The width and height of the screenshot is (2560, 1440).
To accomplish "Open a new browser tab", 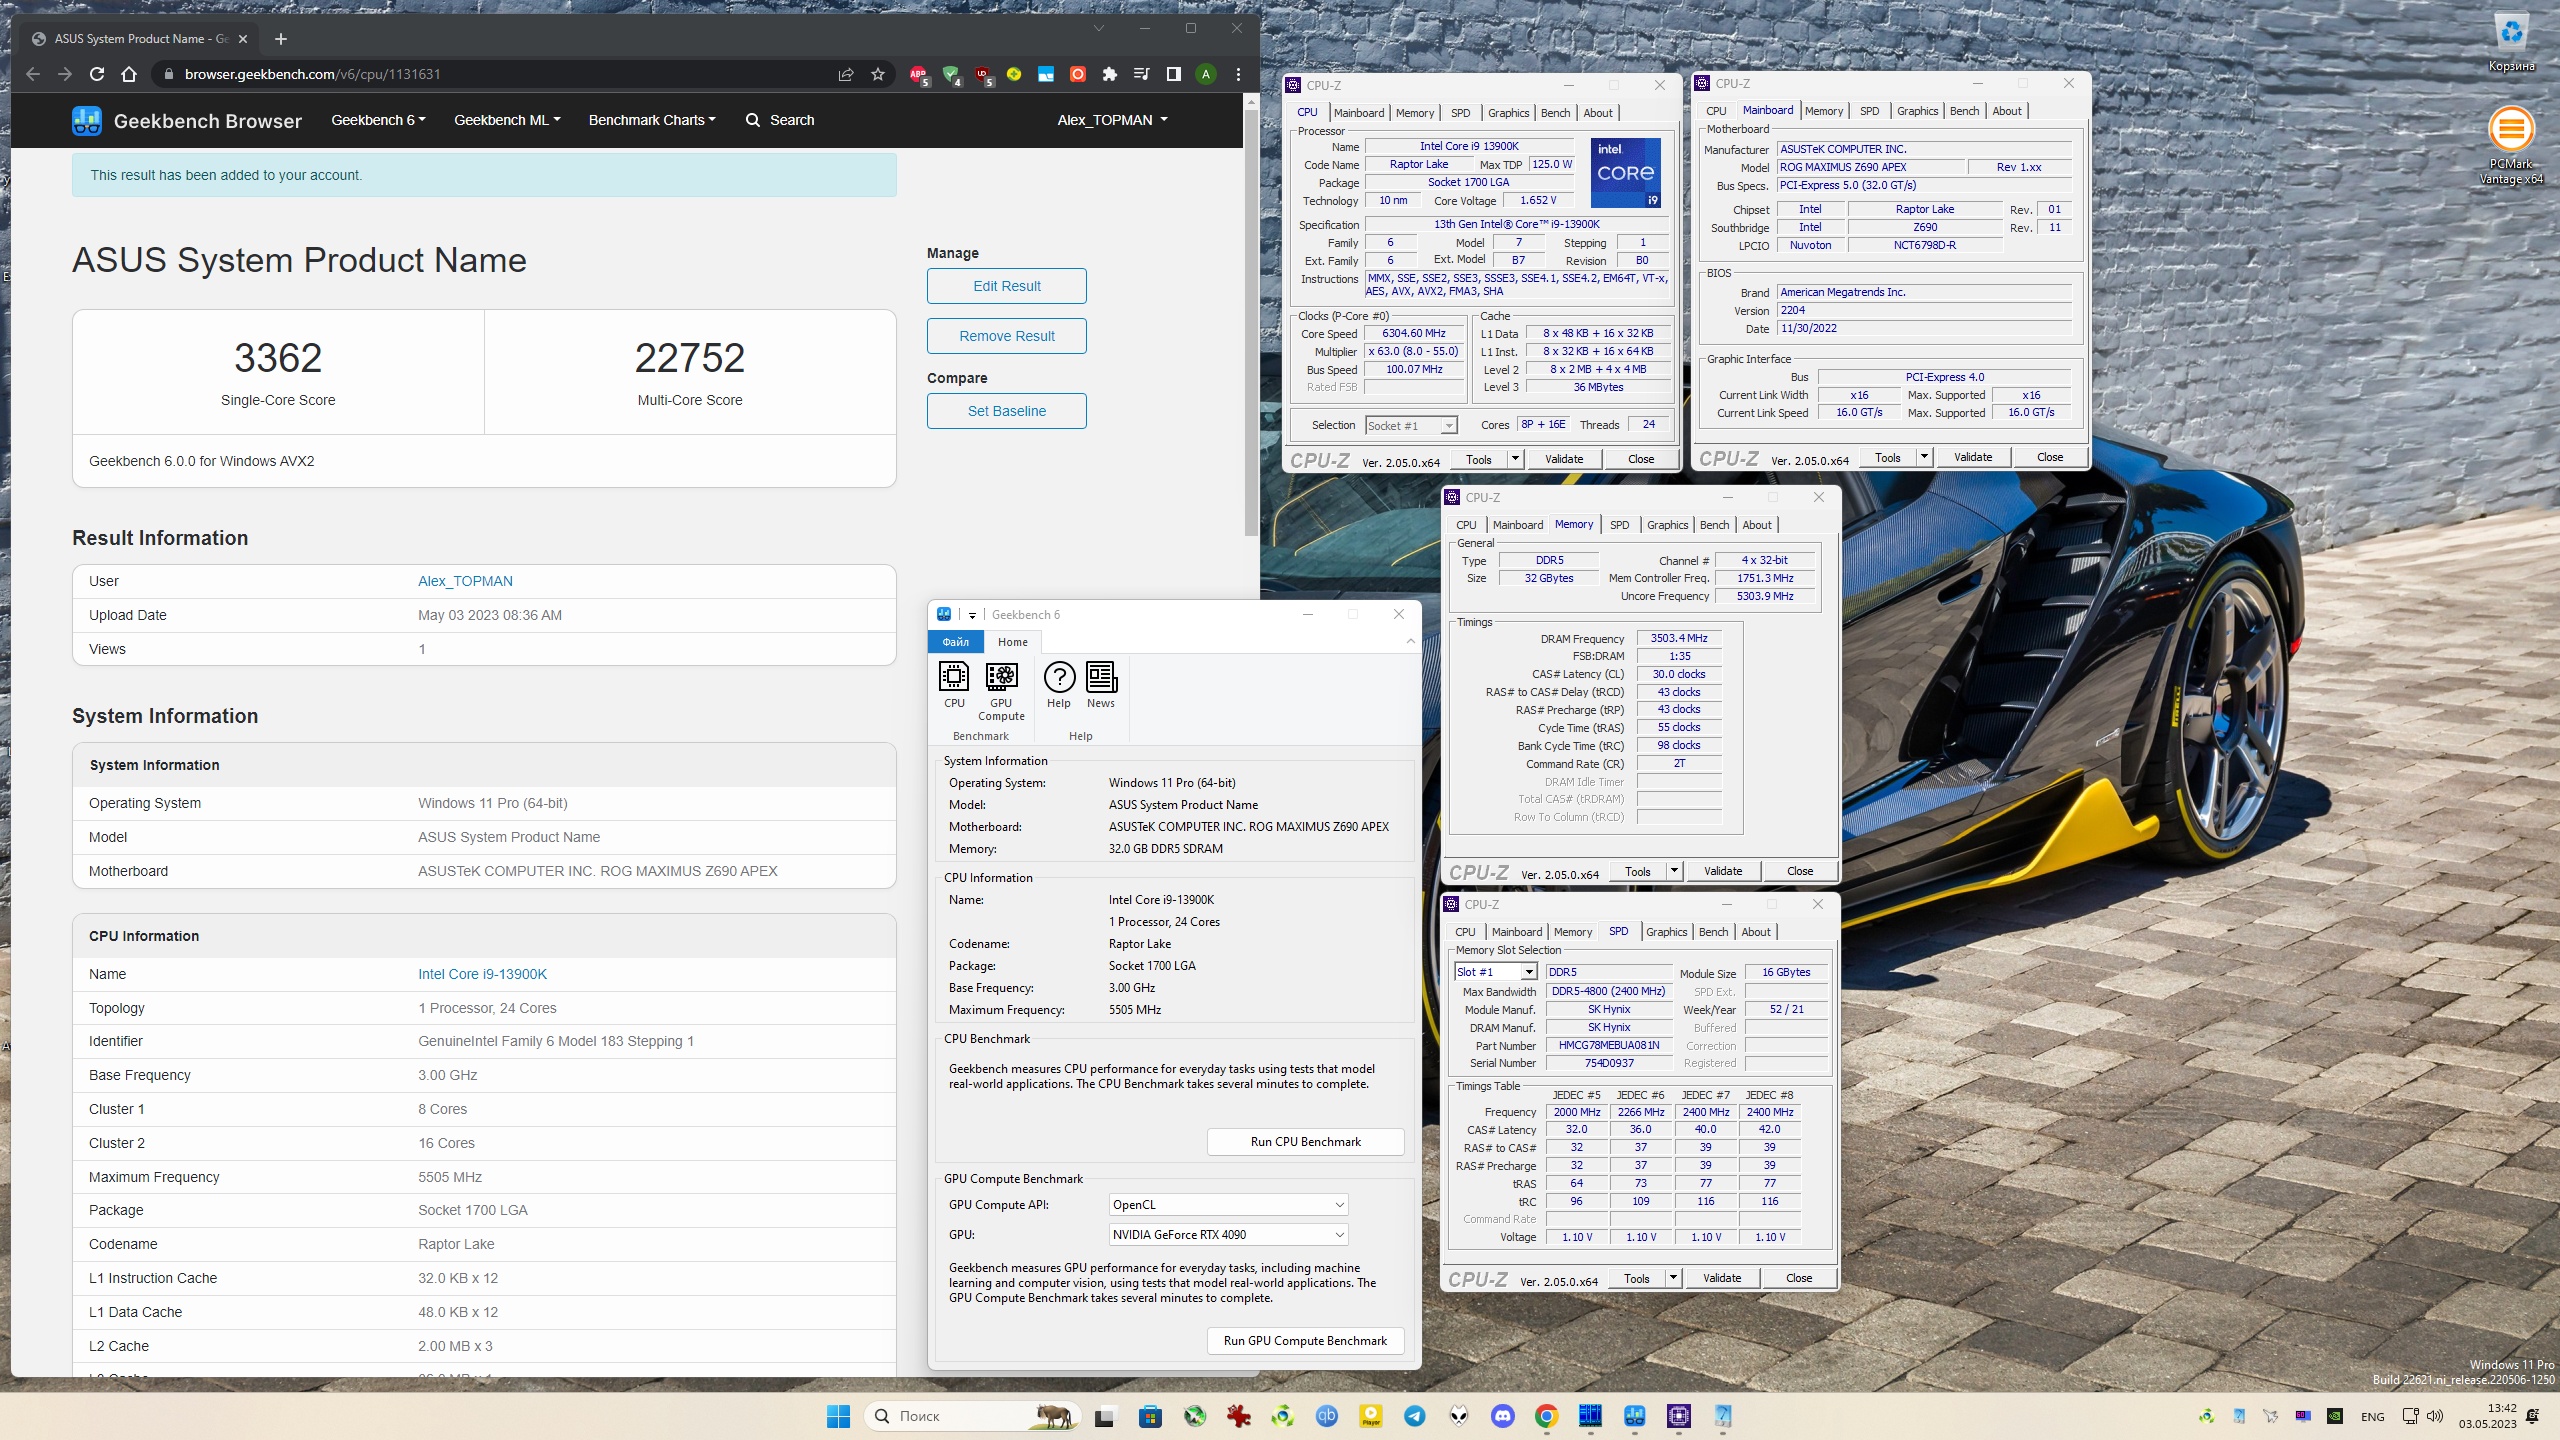I will [281, 39].
